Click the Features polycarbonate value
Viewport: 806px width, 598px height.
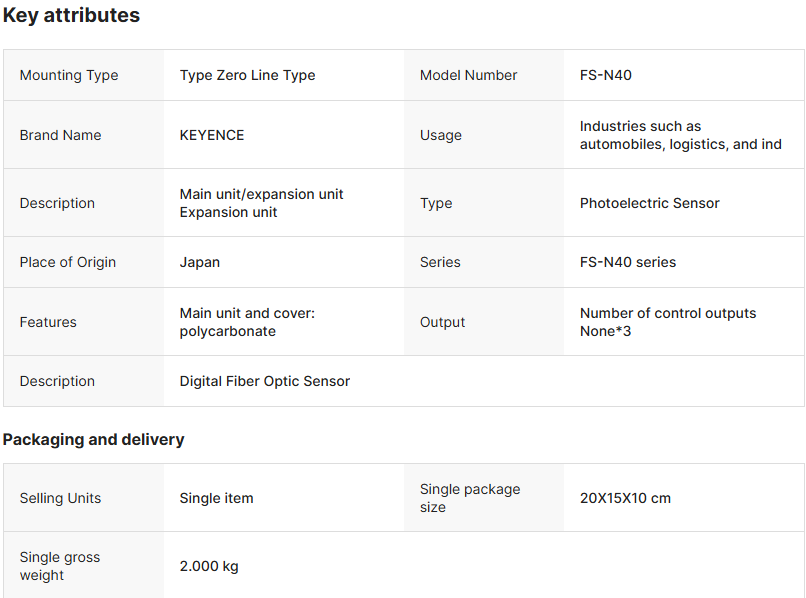click(247, 322)
